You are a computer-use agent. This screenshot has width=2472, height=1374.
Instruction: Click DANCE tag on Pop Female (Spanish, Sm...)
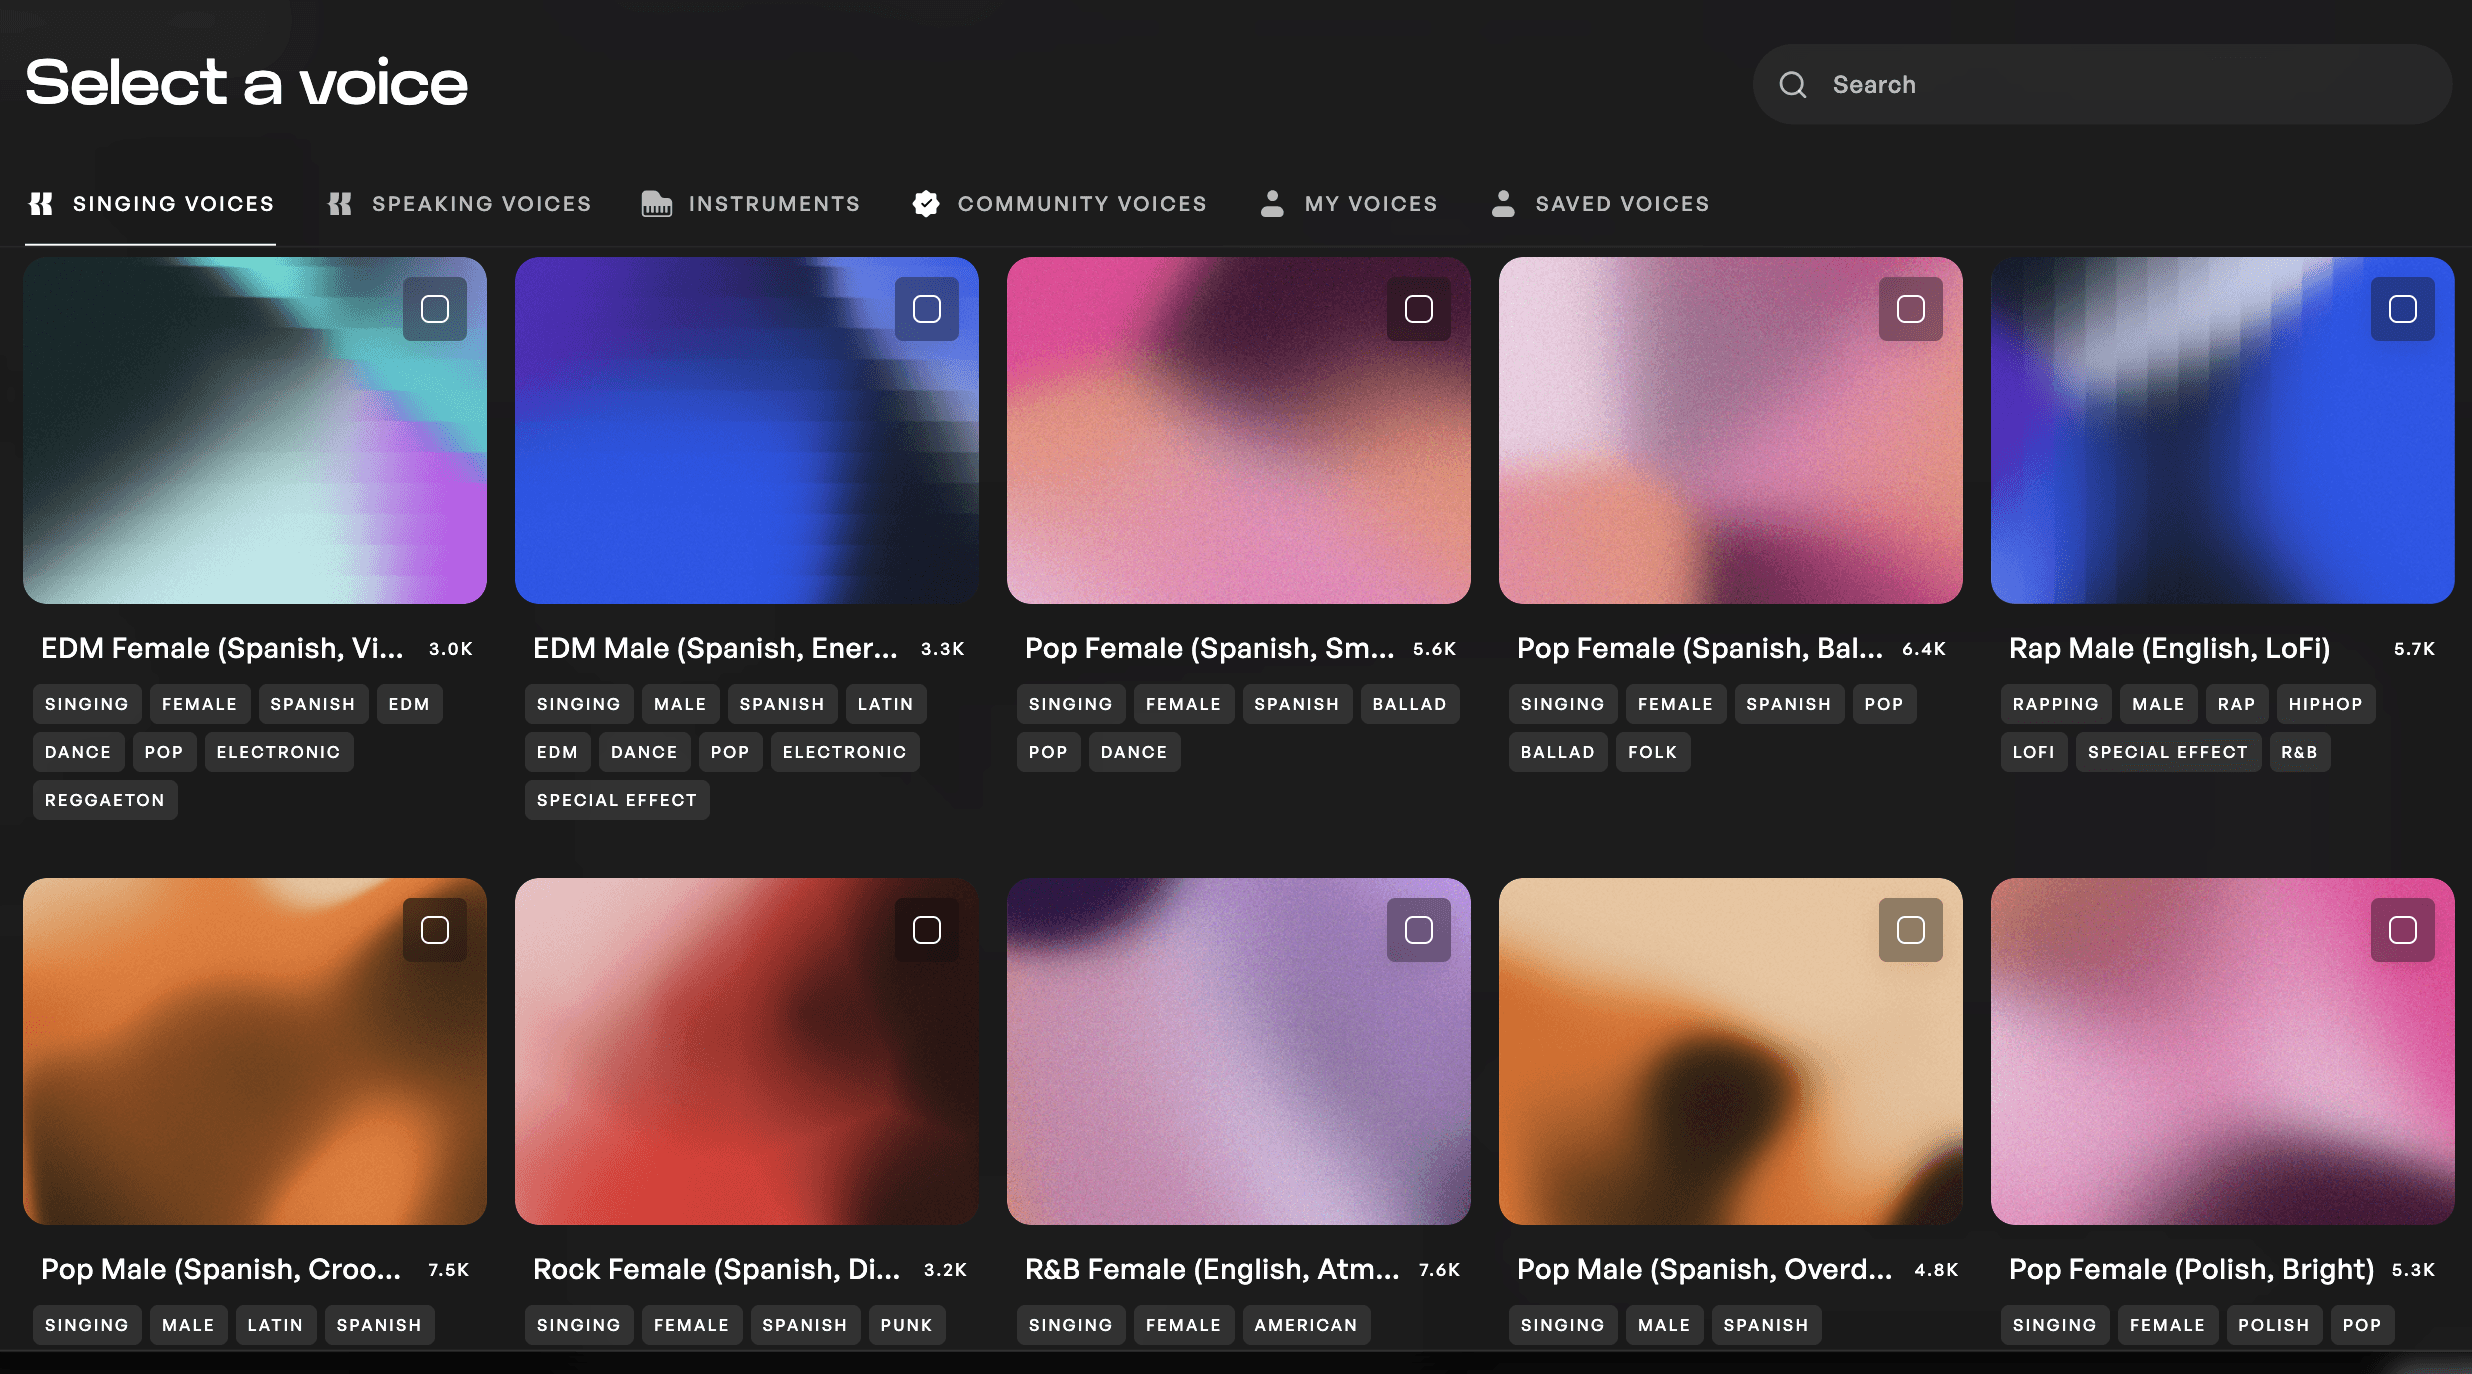[1134, 752]
